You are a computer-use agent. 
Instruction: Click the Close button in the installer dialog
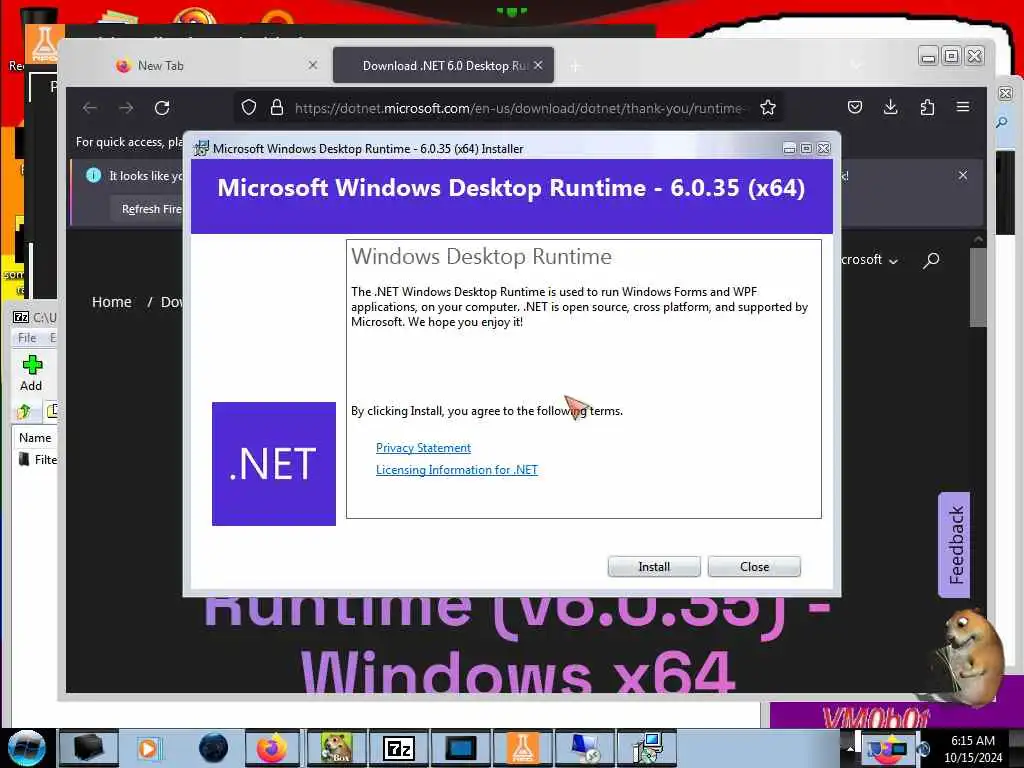[x=754, y=566]
